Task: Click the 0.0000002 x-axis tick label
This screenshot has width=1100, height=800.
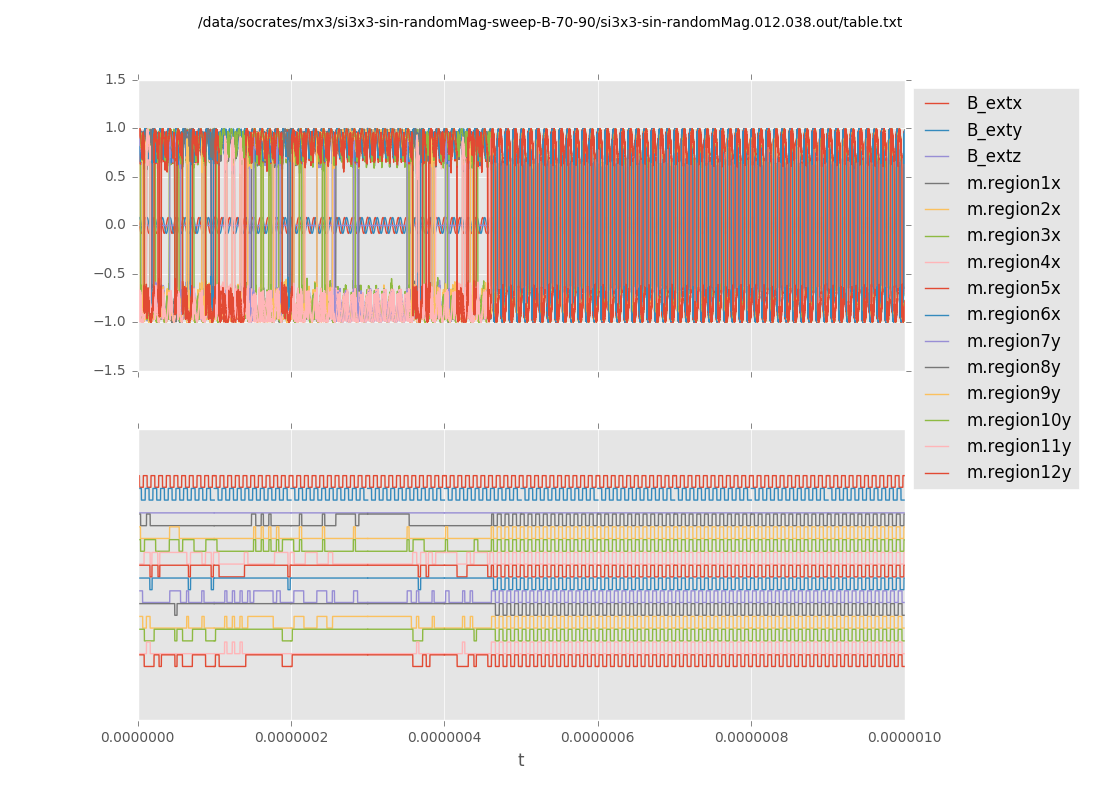Action: point(291,737)
